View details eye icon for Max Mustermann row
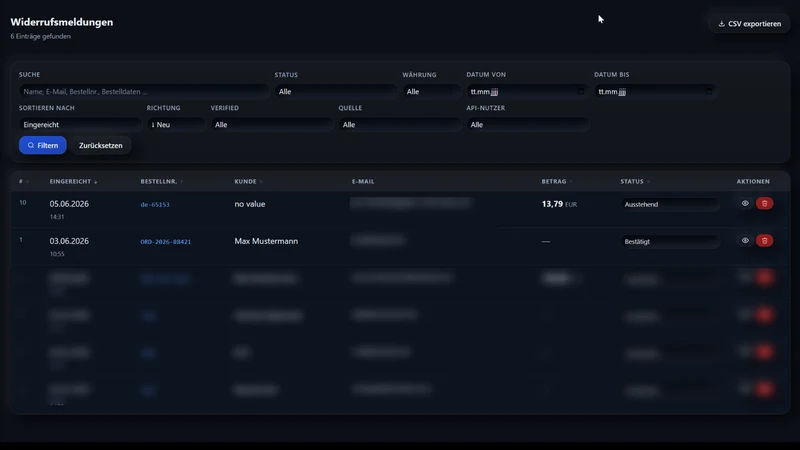Image resolution: width=800 pixels, height=450 pixels. pyautogui.click(x=745, y=240)
